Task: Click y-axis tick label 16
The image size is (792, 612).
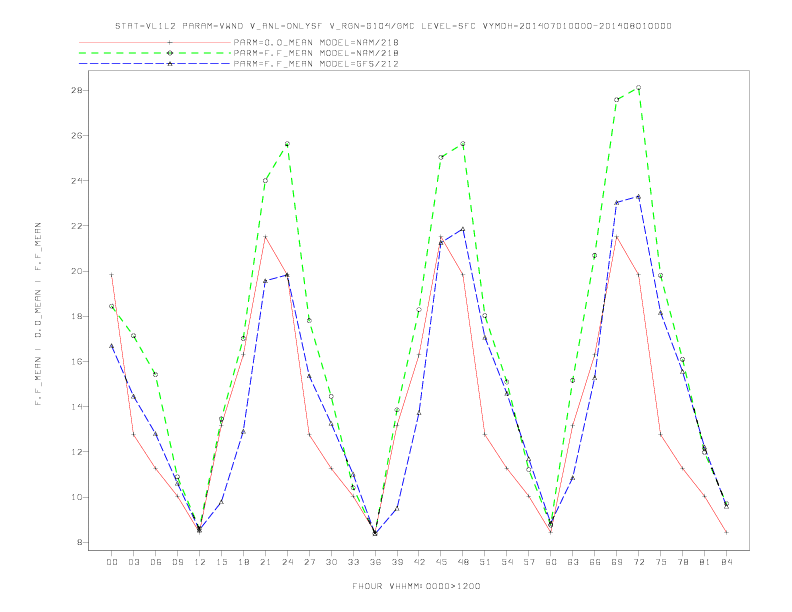Action: pos(77,362)
